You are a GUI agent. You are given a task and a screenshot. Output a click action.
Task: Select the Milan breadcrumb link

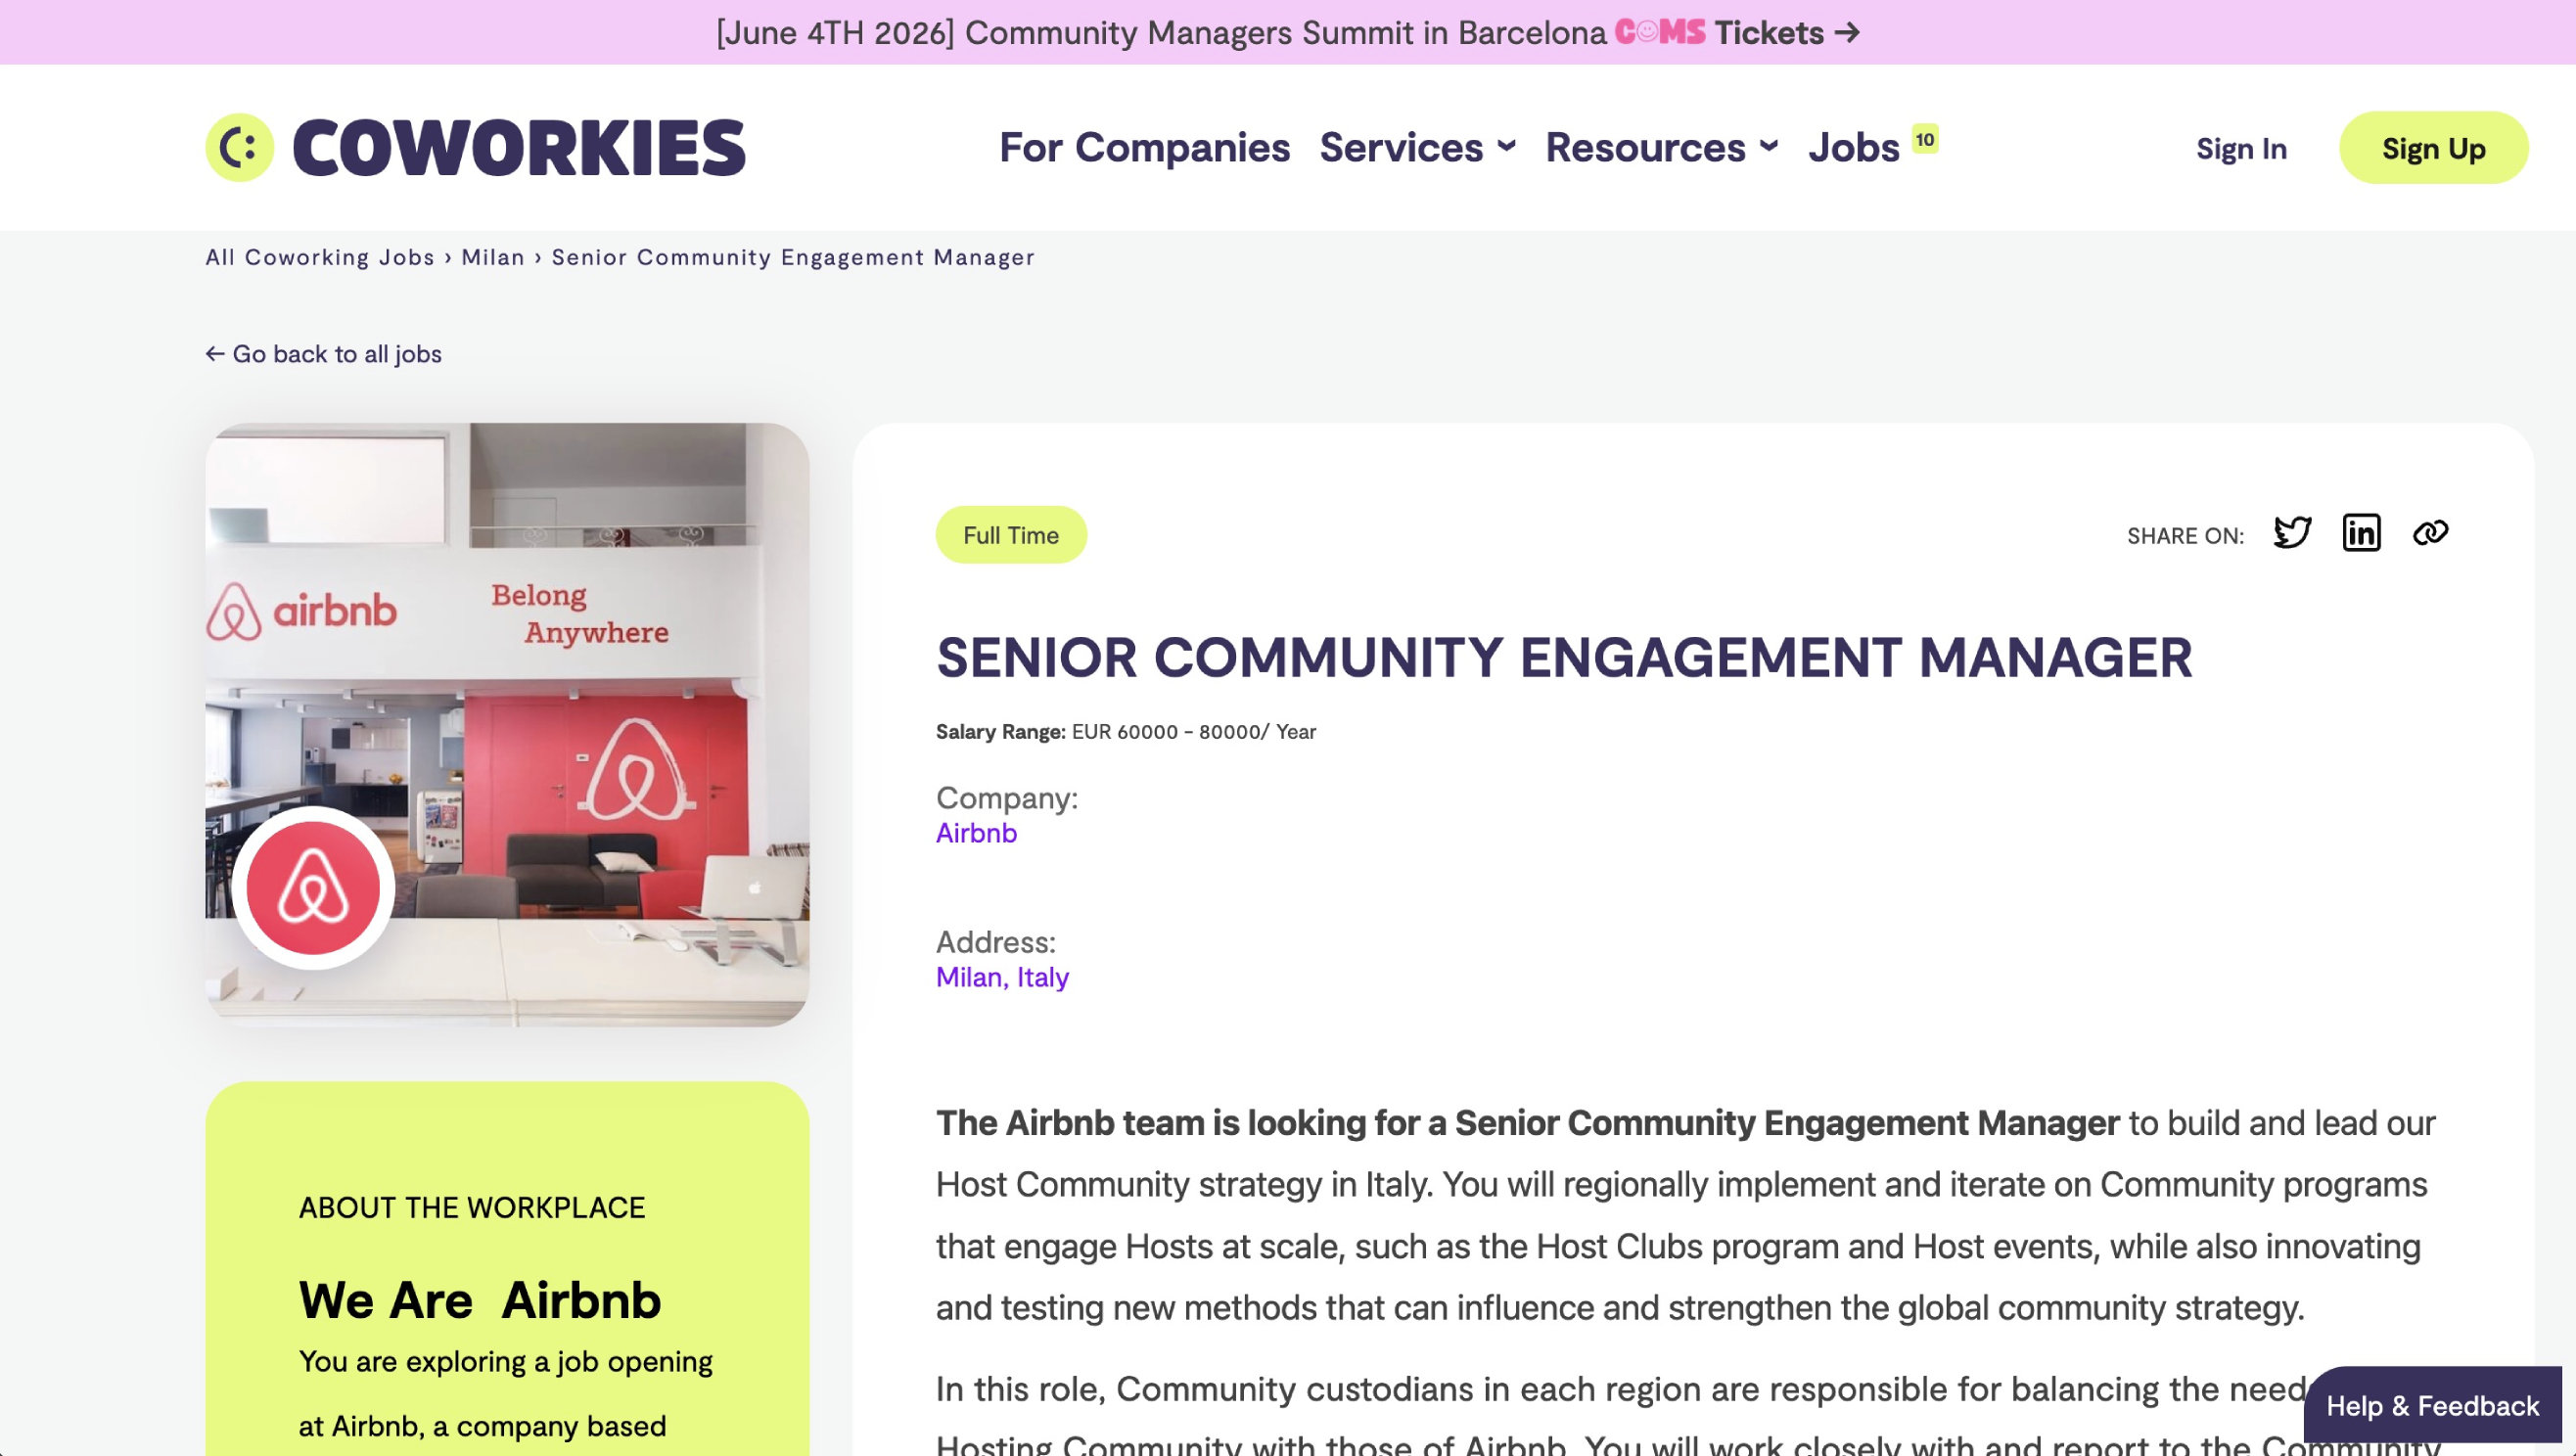[x=493, y=258]
